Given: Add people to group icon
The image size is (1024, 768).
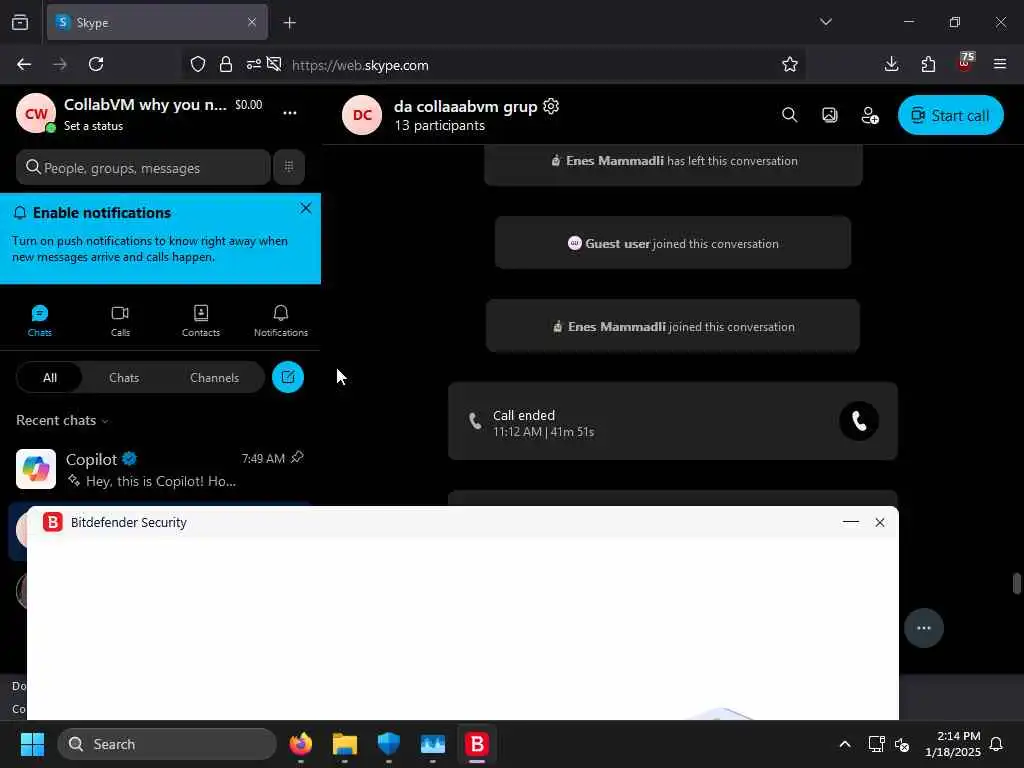Looking at the screenshot, I should (x=870, y=115).
